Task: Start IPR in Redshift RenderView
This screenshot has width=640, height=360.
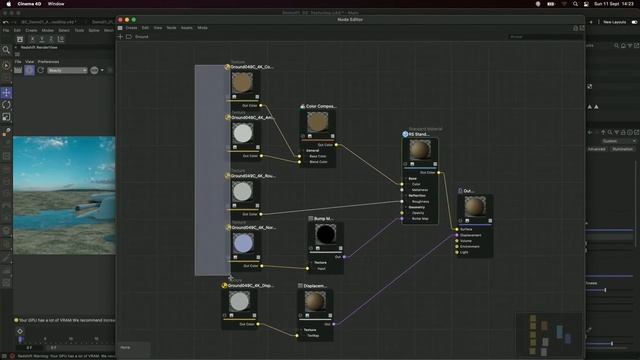Action: 29,70
